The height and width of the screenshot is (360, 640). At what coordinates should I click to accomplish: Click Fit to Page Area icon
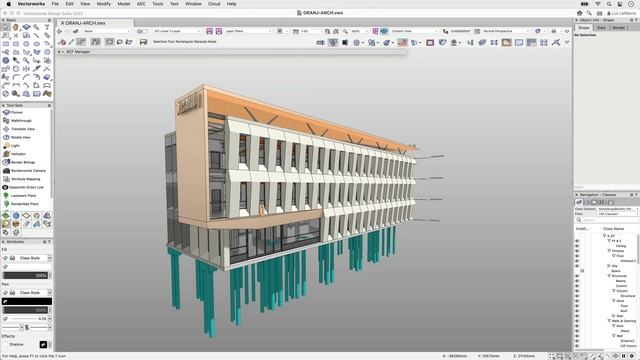click(327, 31)
